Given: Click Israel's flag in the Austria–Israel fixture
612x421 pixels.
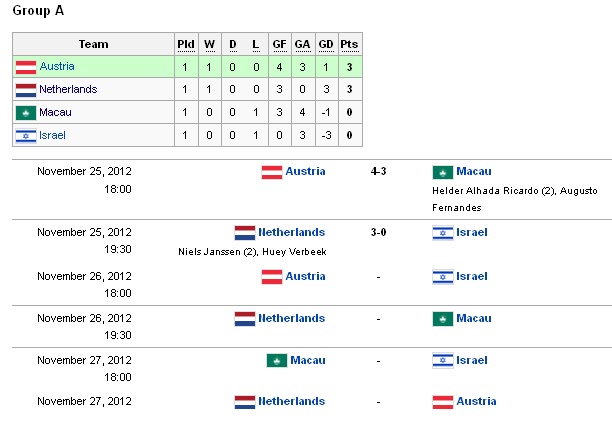Looking at the screenshot, I should coord(442,277).
